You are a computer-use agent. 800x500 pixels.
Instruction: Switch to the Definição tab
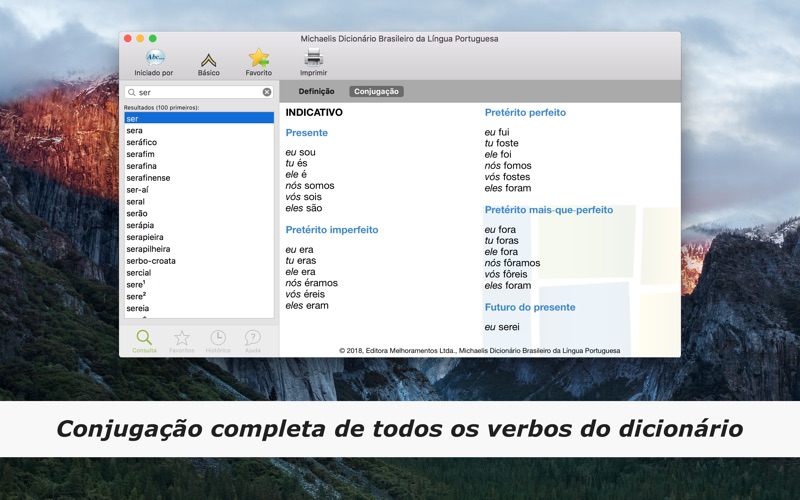pyautogui.click(x=316, y=91)
